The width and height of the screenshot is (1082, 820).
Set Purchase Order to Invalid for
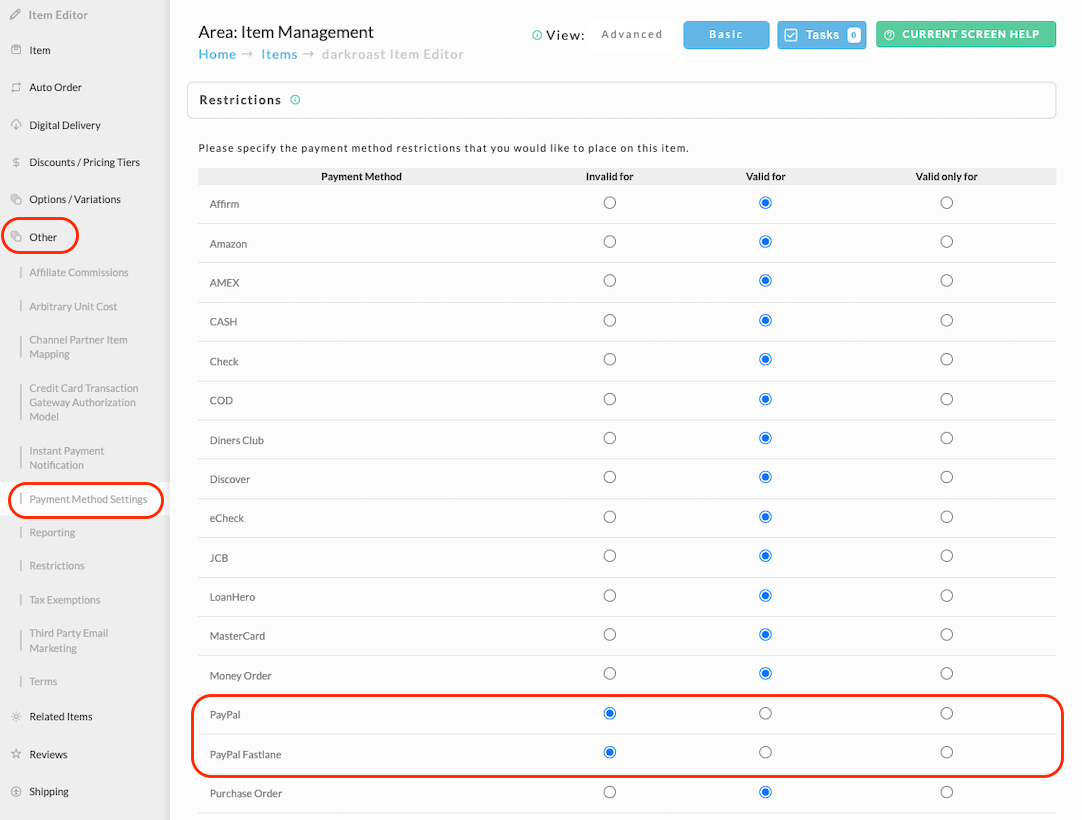609,792
